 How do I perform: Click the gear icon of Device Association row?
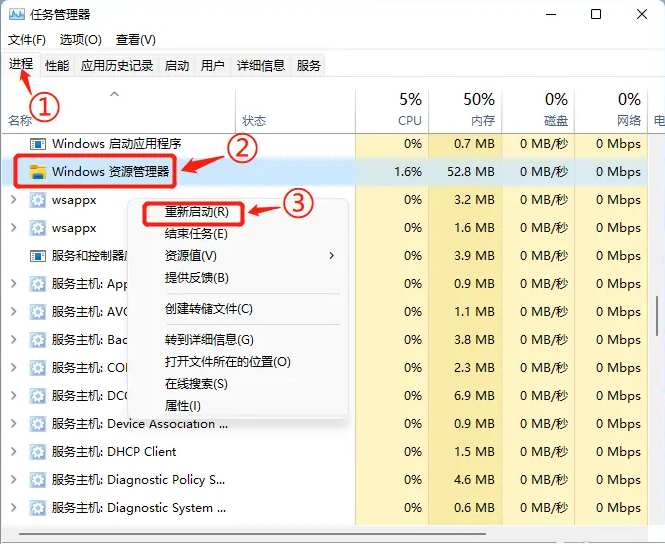click(38, 424)
